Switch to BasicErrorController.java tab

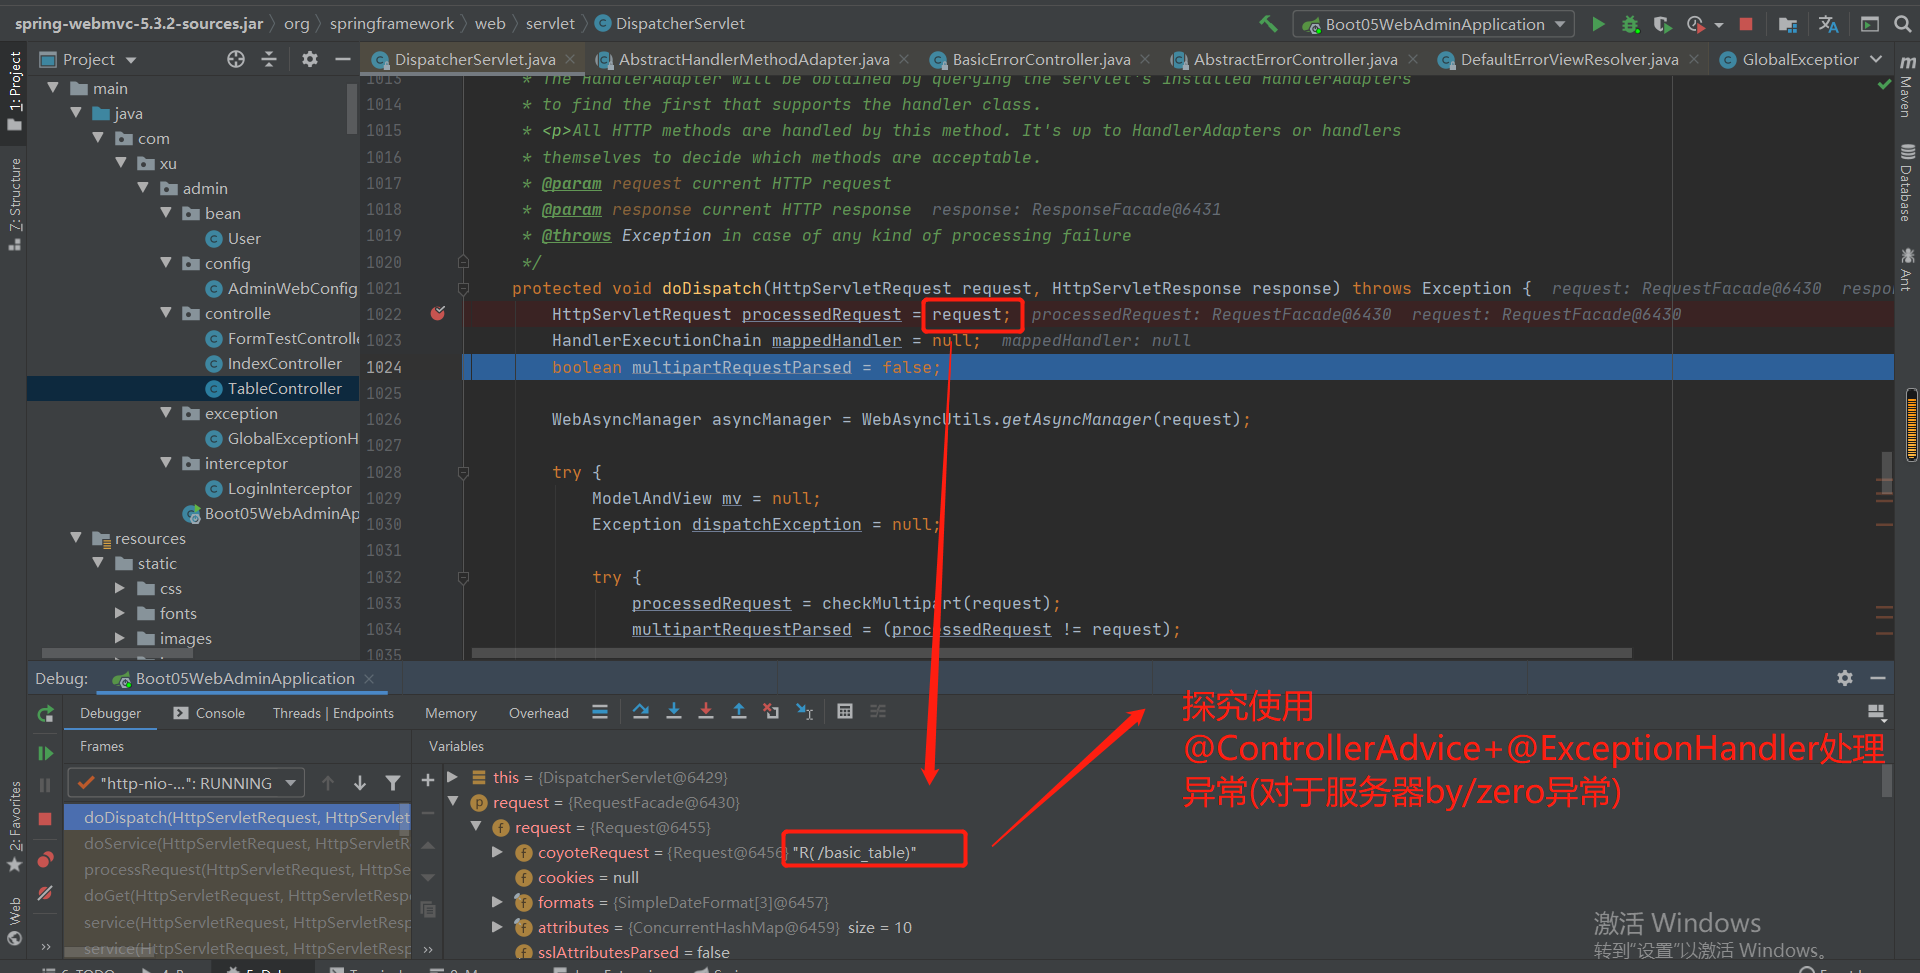(1041, 59)
